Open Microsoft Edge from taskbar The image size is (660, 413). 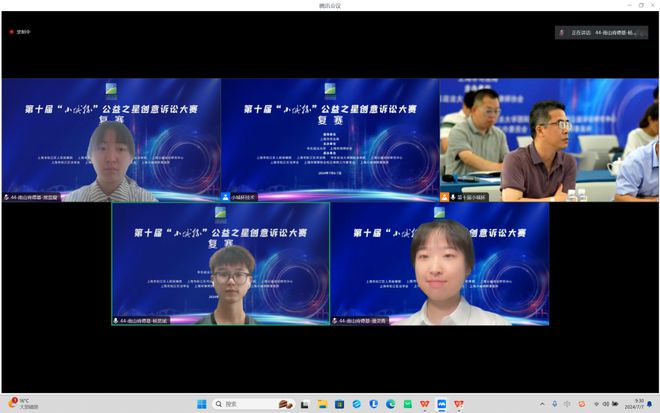click(390, 404)
